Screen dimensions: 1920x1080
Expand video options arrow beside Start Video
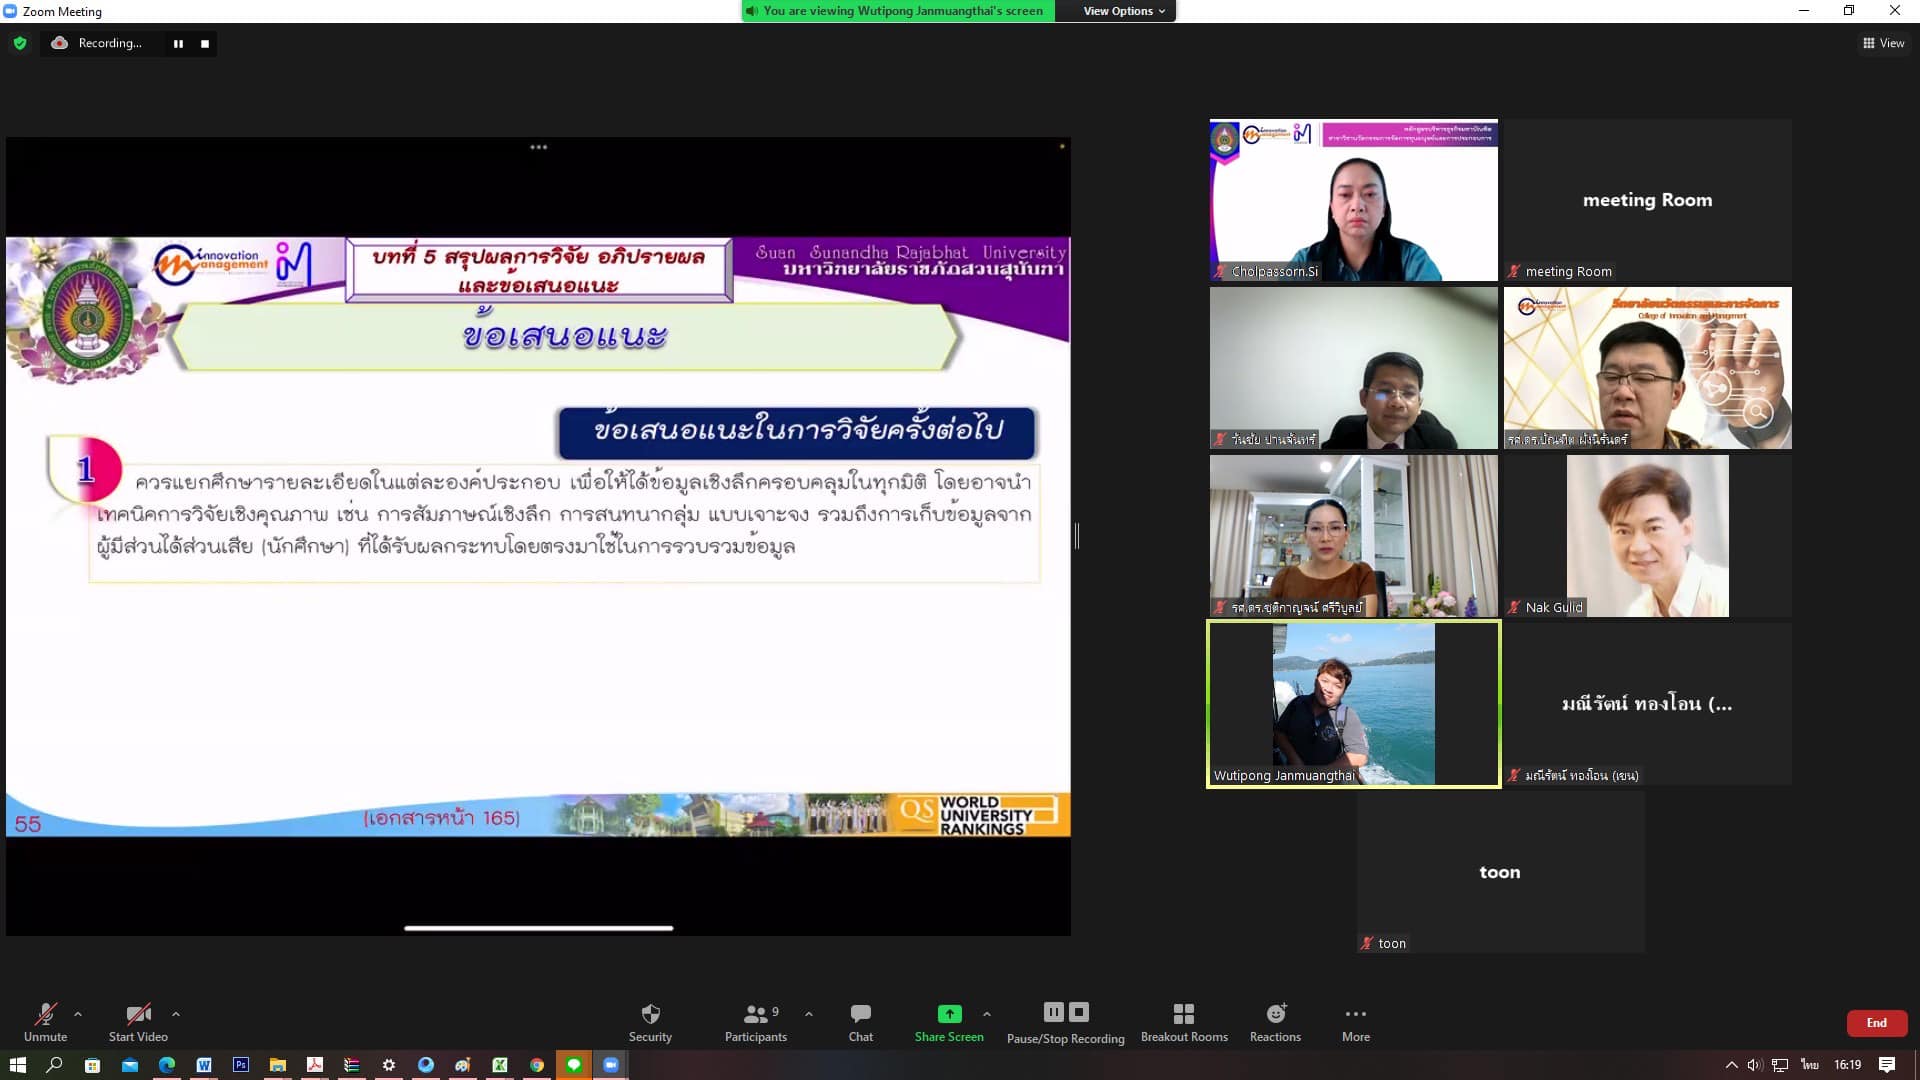[x=176, y=1014]
